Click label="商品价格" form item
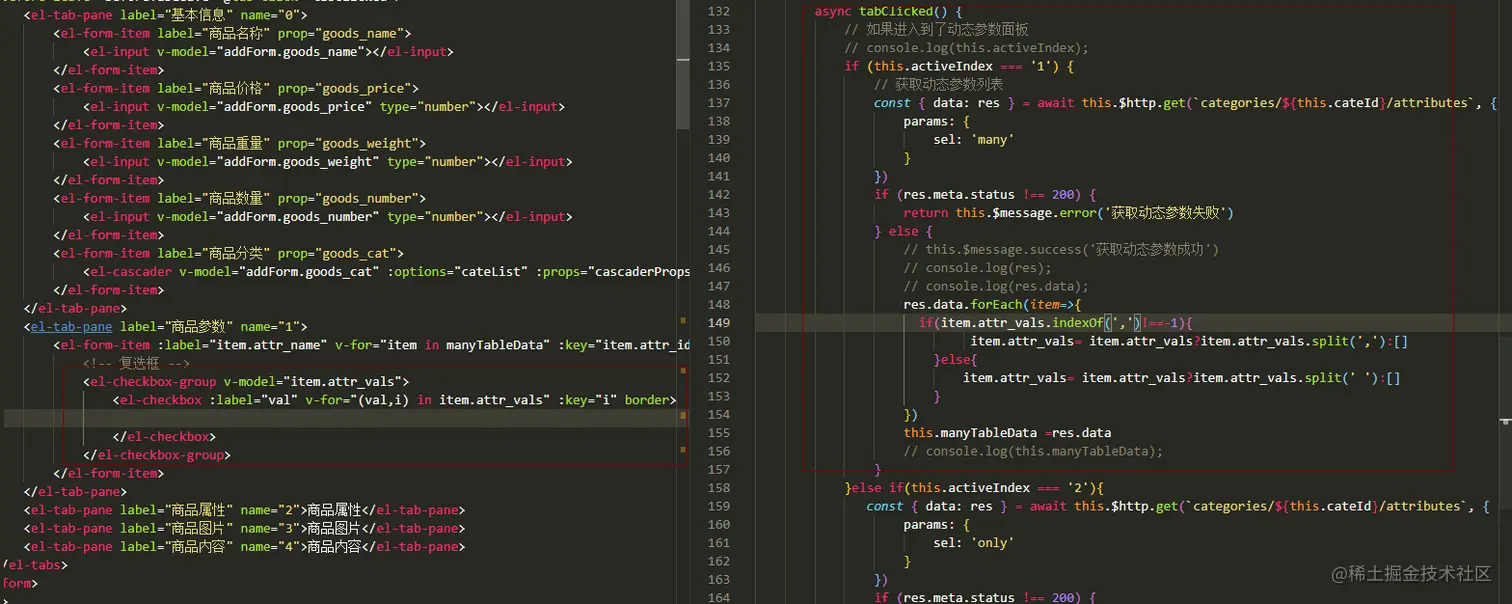The height and width of the screenshot is (604, 1512). tap(237, 88)
